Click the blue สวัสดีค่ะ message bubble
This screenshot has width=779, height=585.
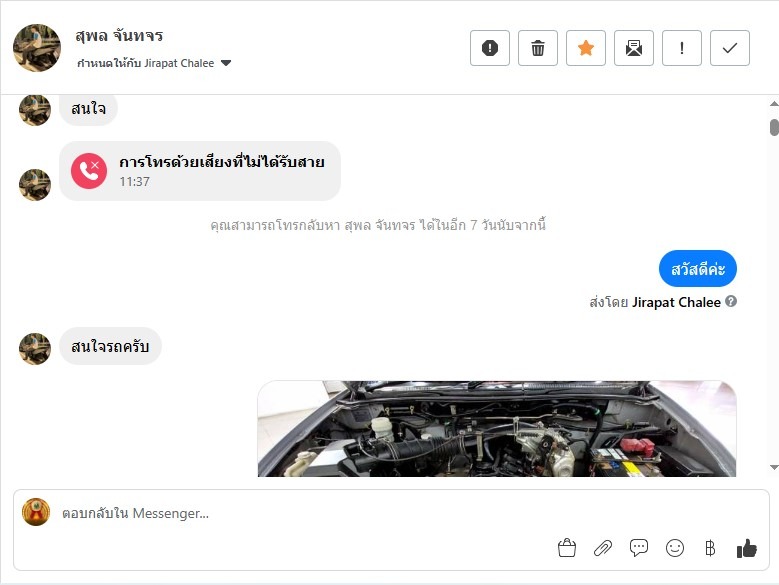coord(698,269)
